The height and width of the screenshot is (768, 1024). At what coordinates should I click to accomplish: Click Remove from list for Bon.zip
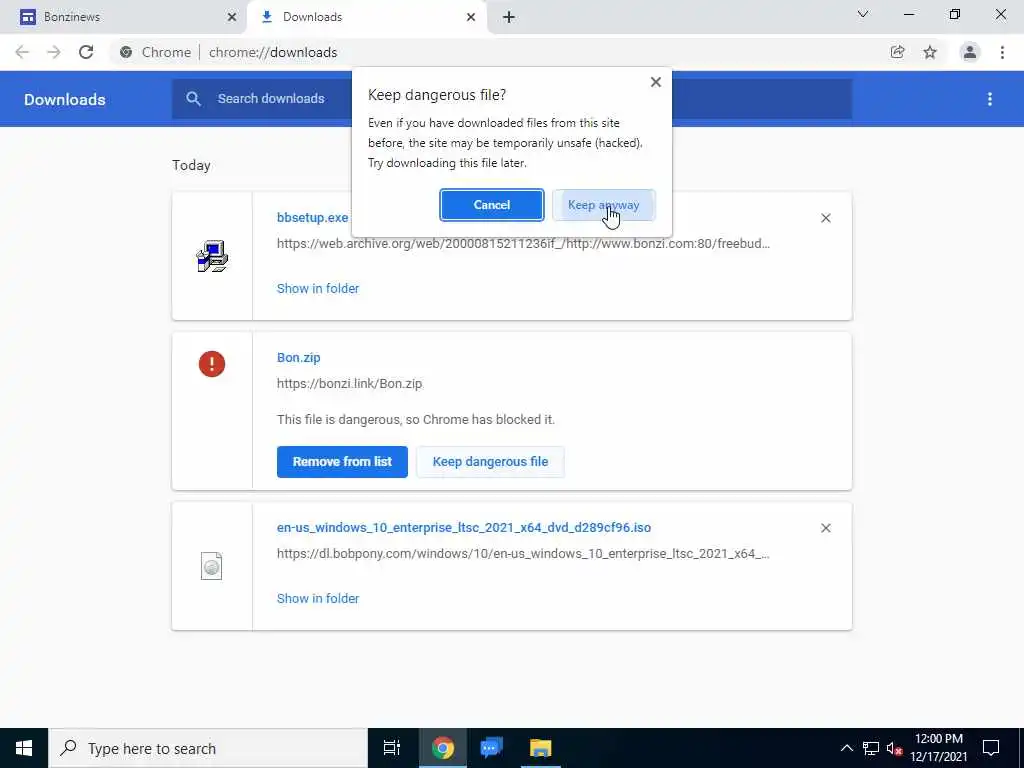point(342,462)
